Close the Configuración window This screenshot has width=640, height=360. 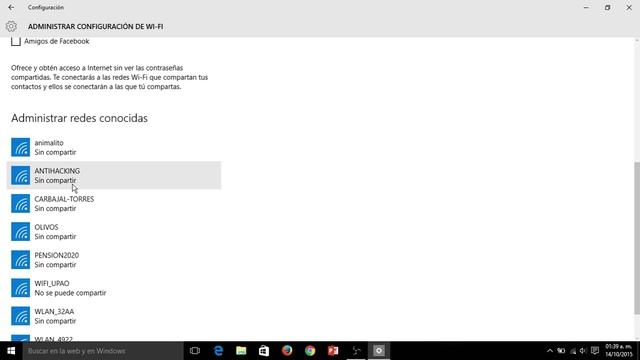[x=629, y=7]
